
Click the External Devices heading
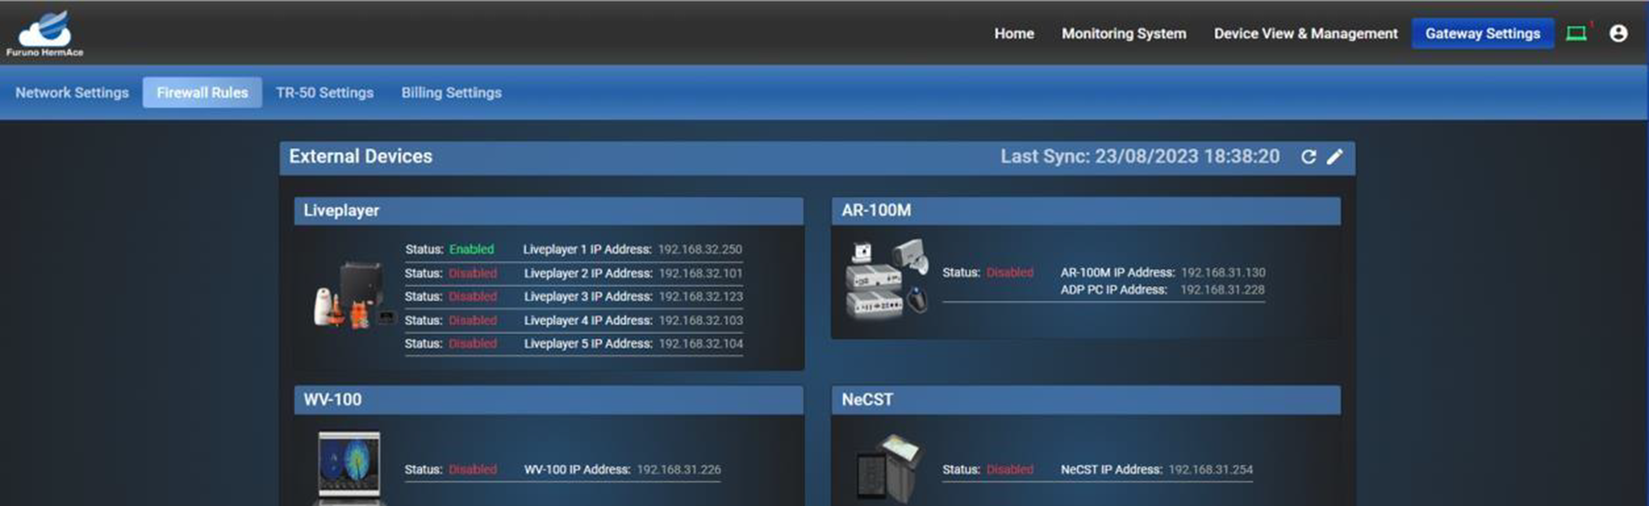[361, 156]
